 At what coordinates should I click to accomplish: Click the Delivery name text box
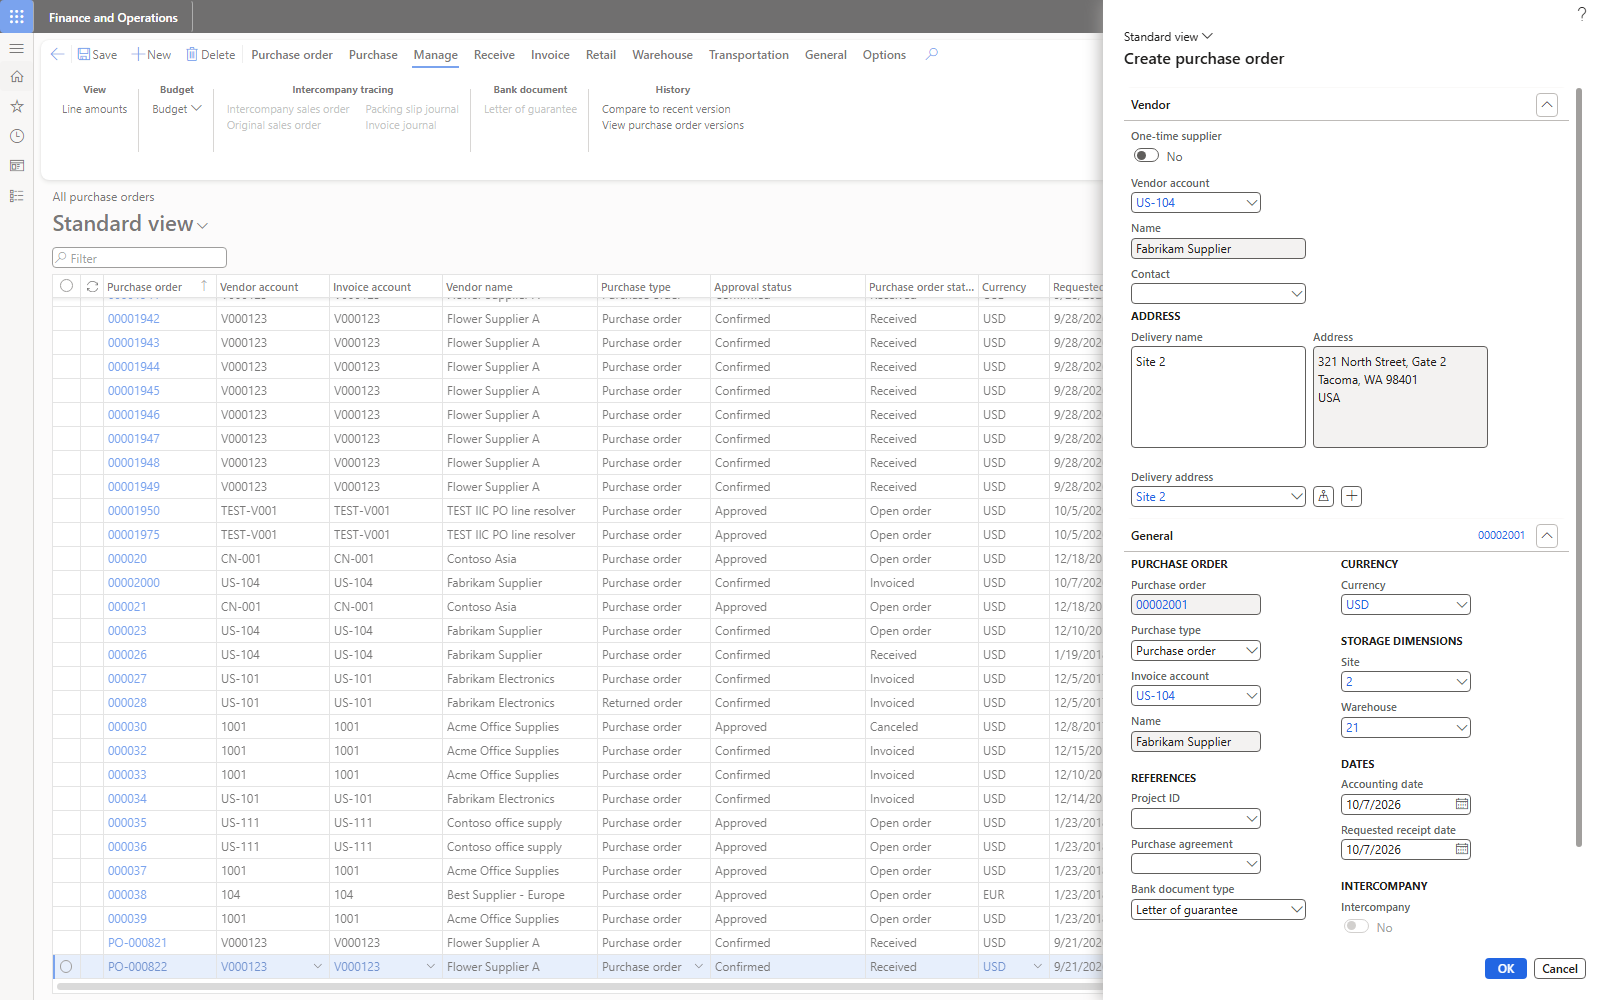[1218, 397]
